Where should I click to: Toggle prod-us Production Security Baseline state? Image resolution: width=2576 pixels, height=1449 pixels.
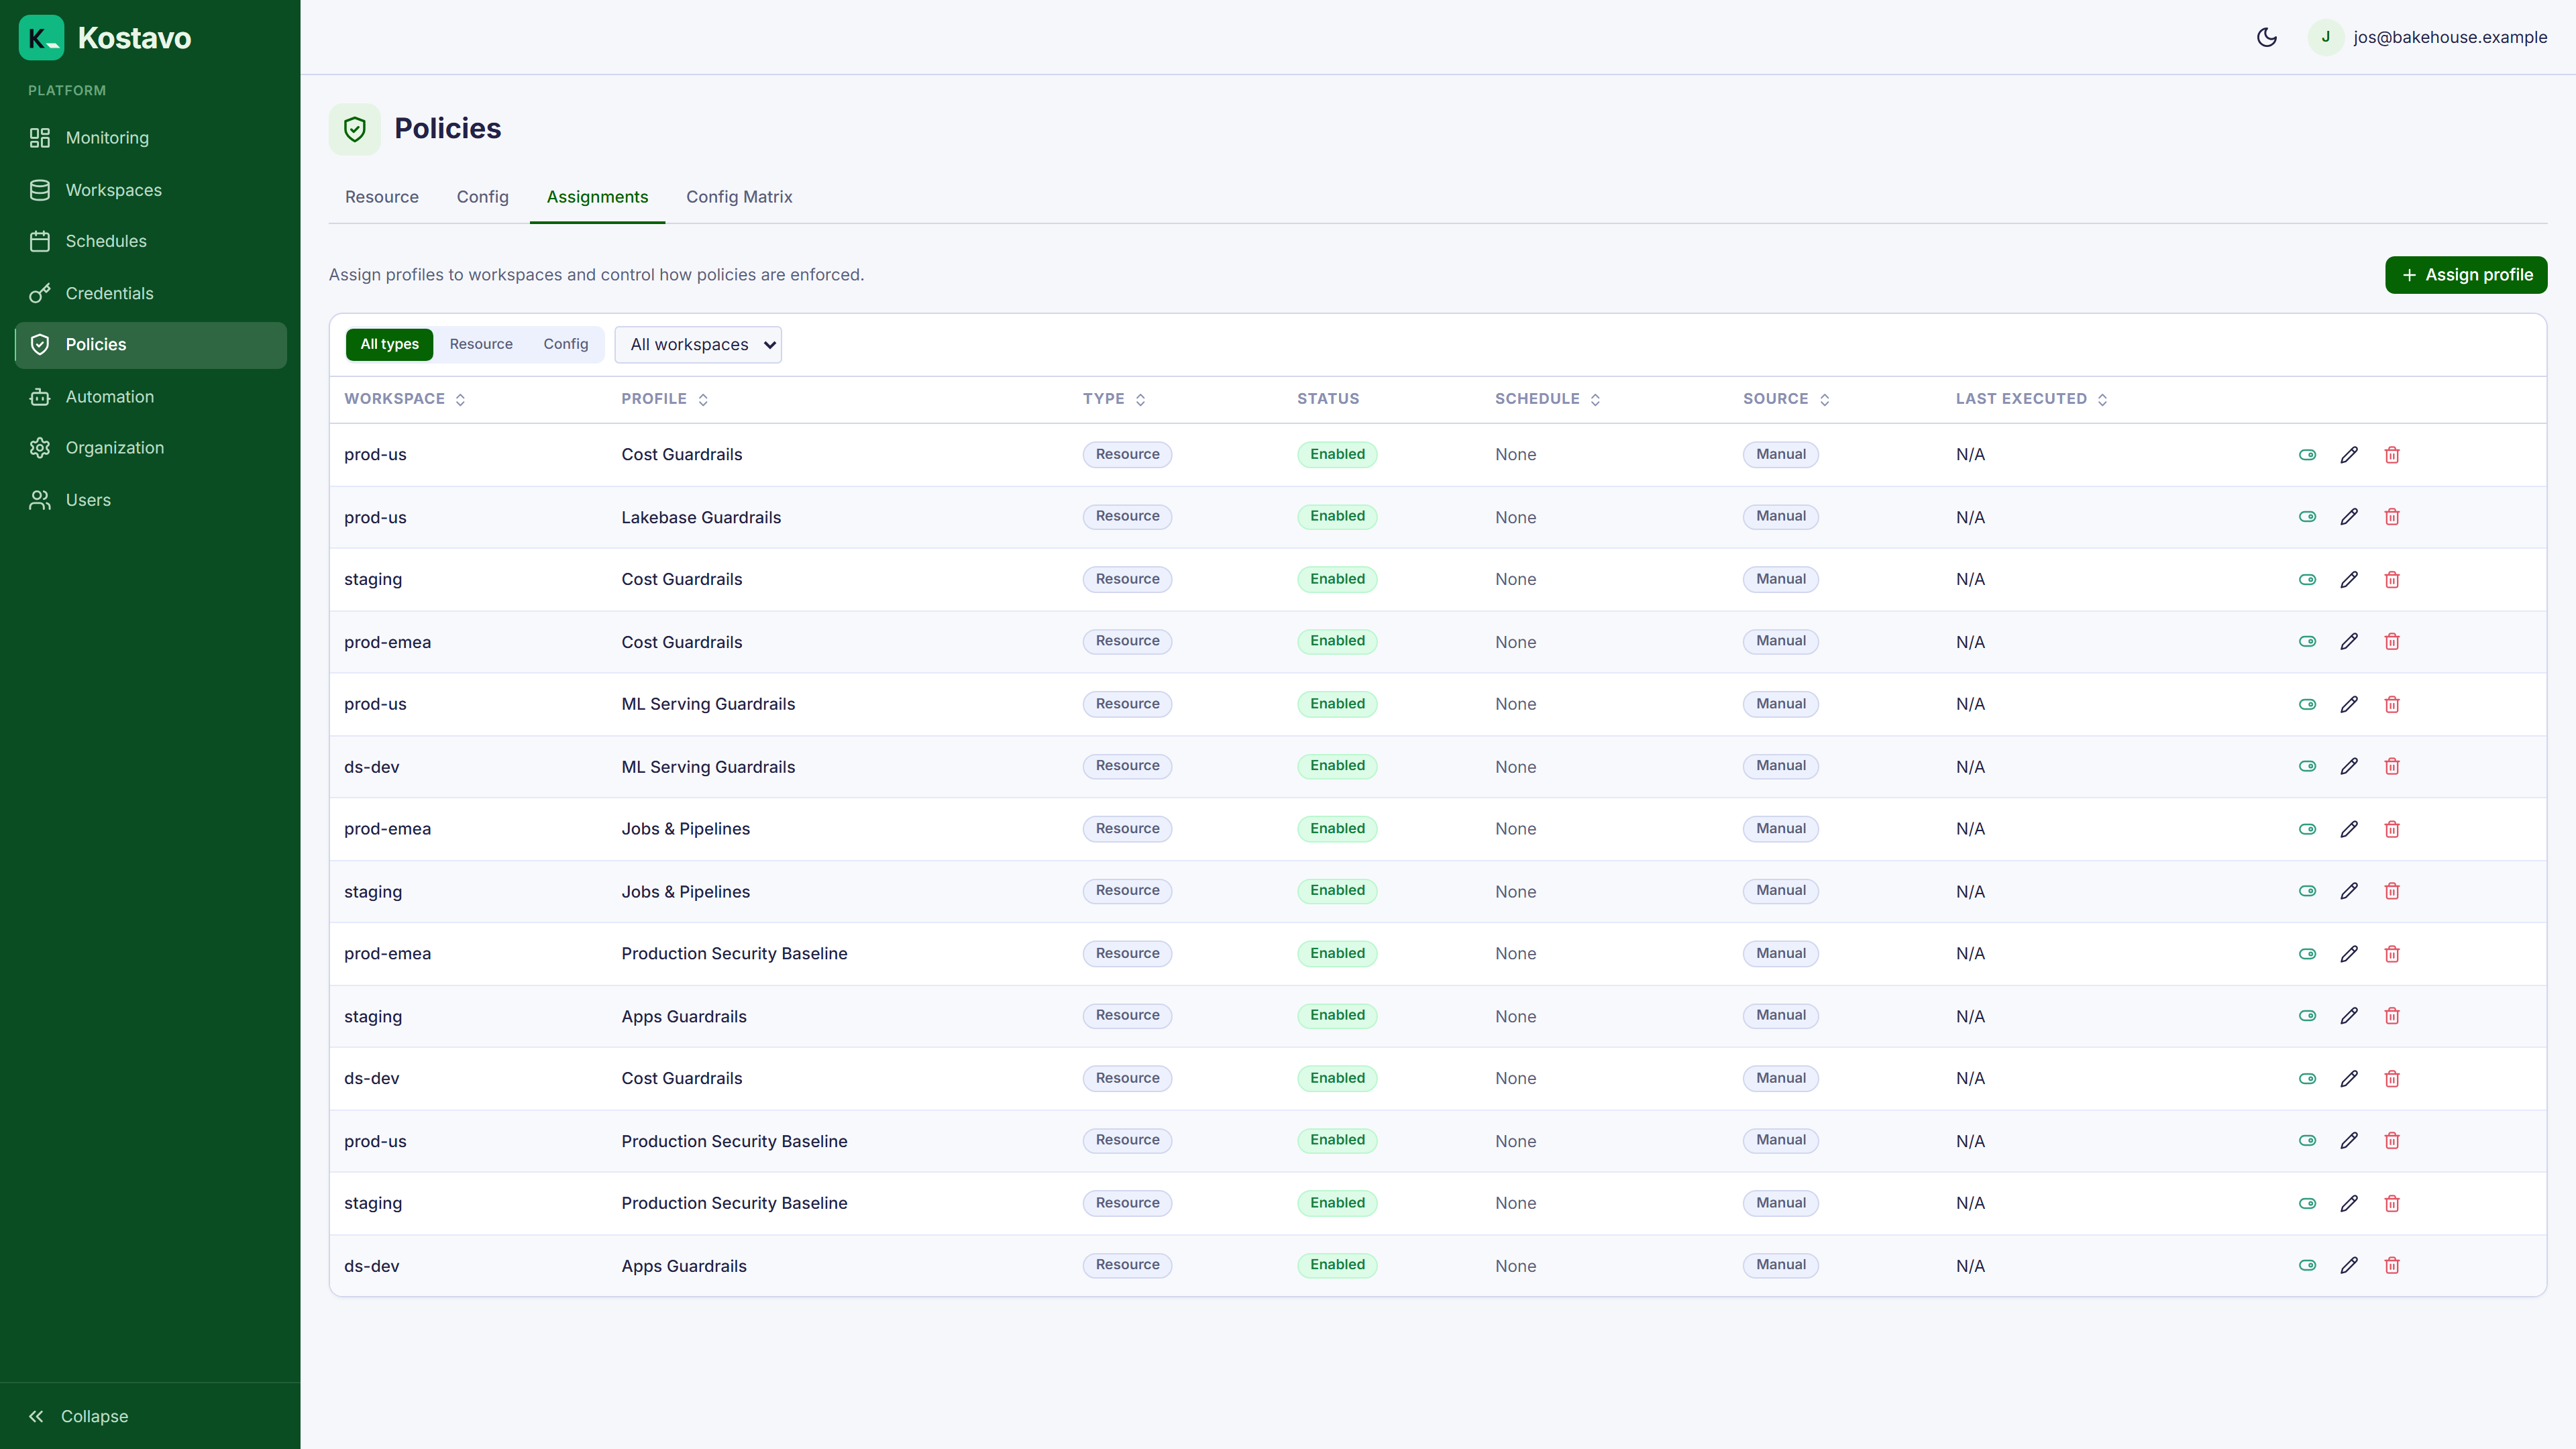[2307, 1141]
